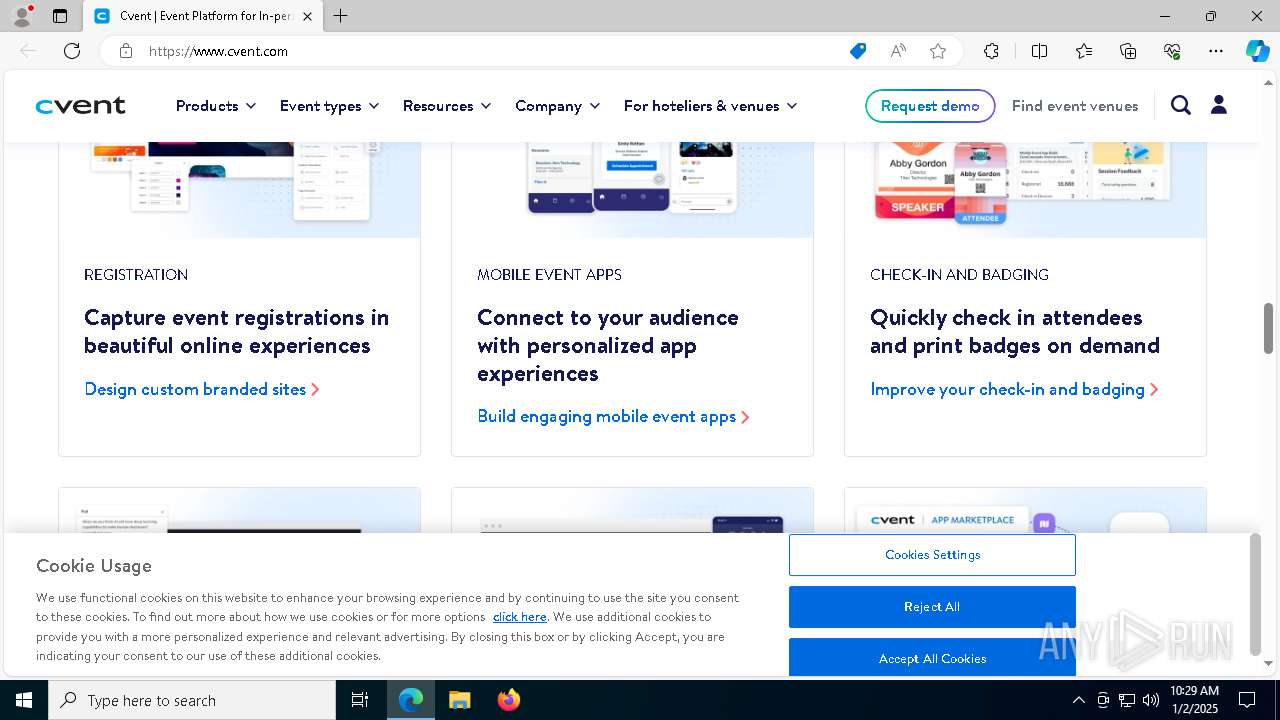Click the Reject All cookies button
This screenshot has height=720, width=1280.
click(x=932, y=607)
